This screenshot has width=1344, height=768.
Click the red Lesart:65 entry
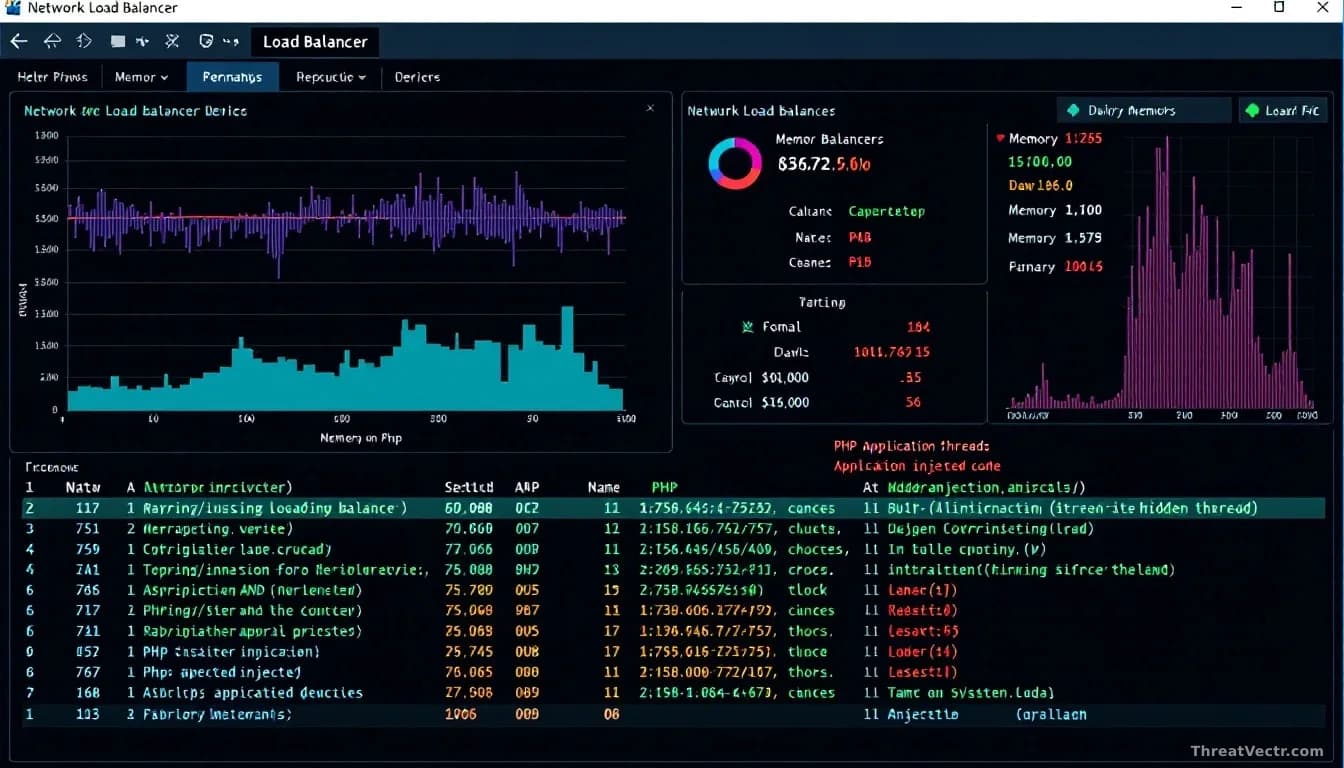coord(923,631)
